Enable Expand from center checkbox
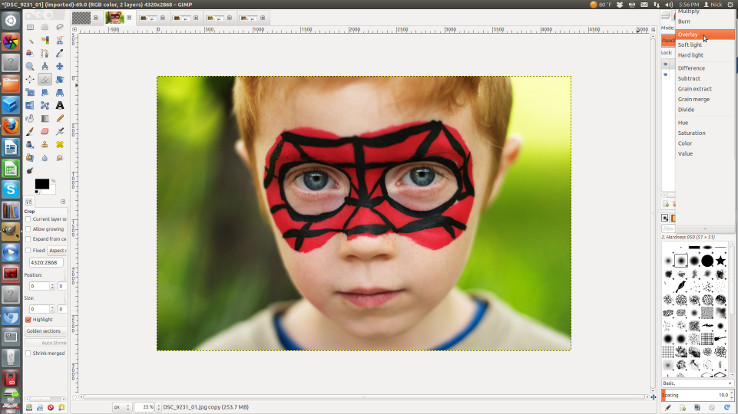Image resolution: width=738 pixels, height=414 pixels. [28, 239]
